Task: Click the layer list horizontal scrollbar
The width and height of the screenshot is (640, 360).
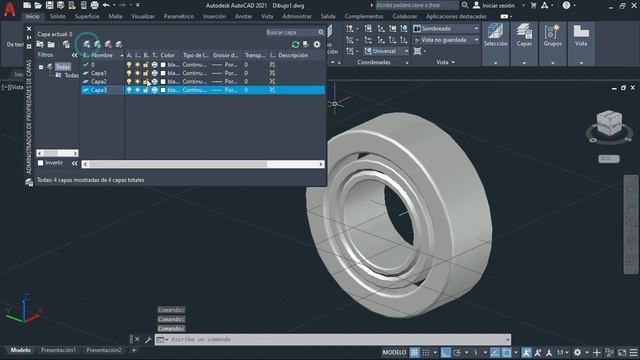Action: point(203,164)
